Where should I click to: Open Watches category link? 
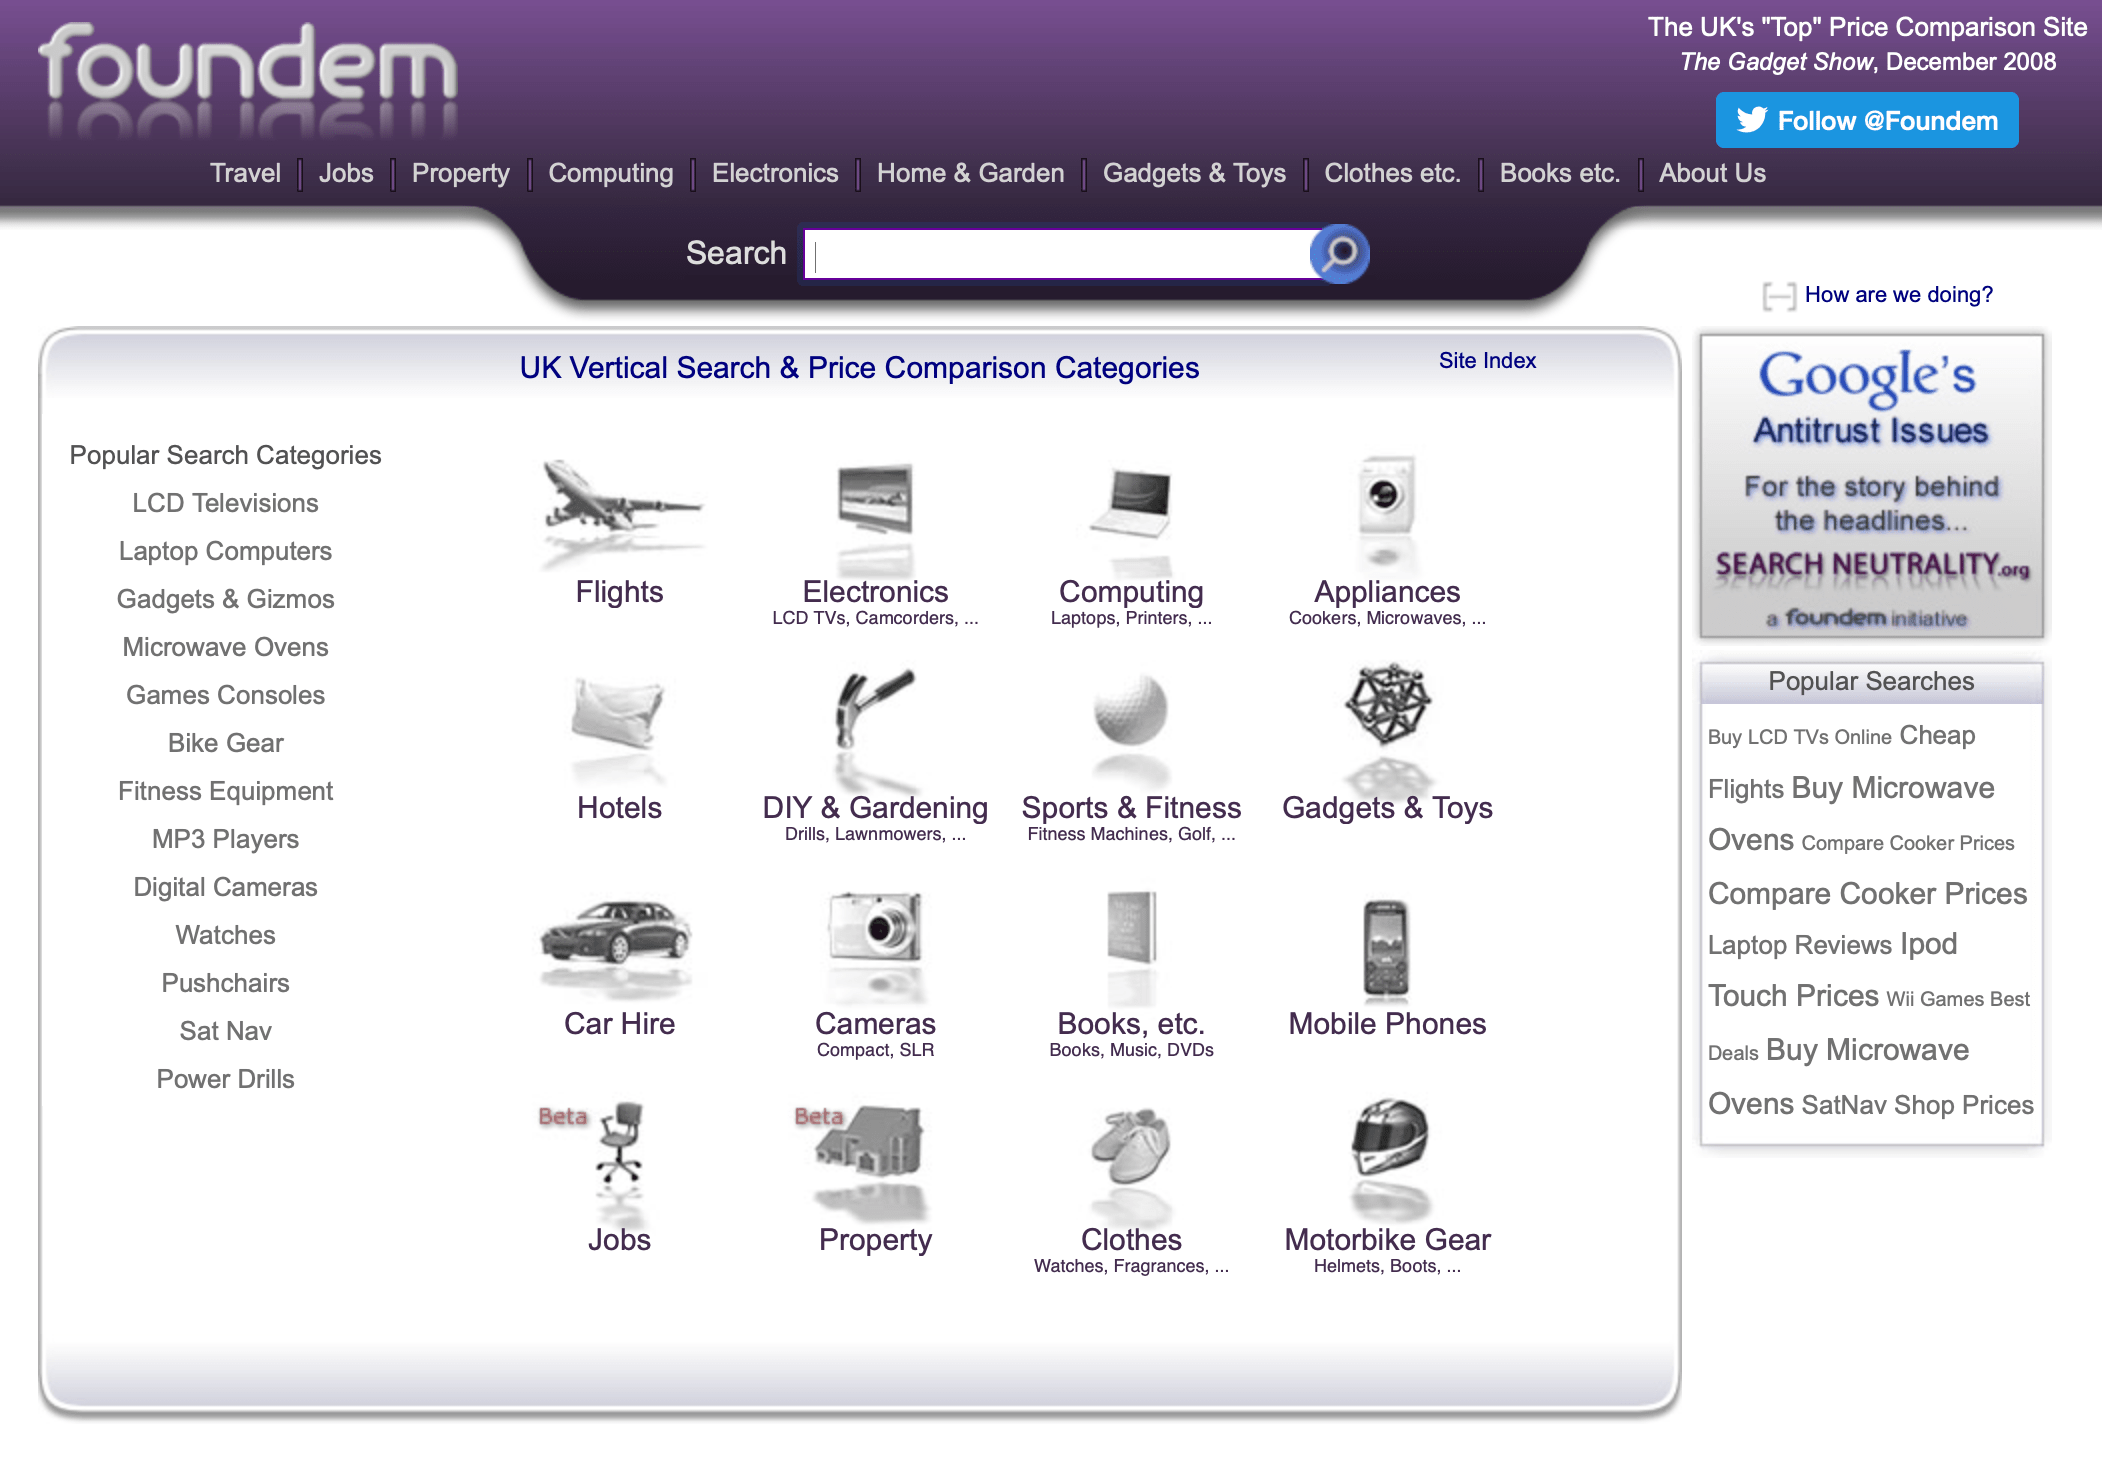[x=225, y=935]
